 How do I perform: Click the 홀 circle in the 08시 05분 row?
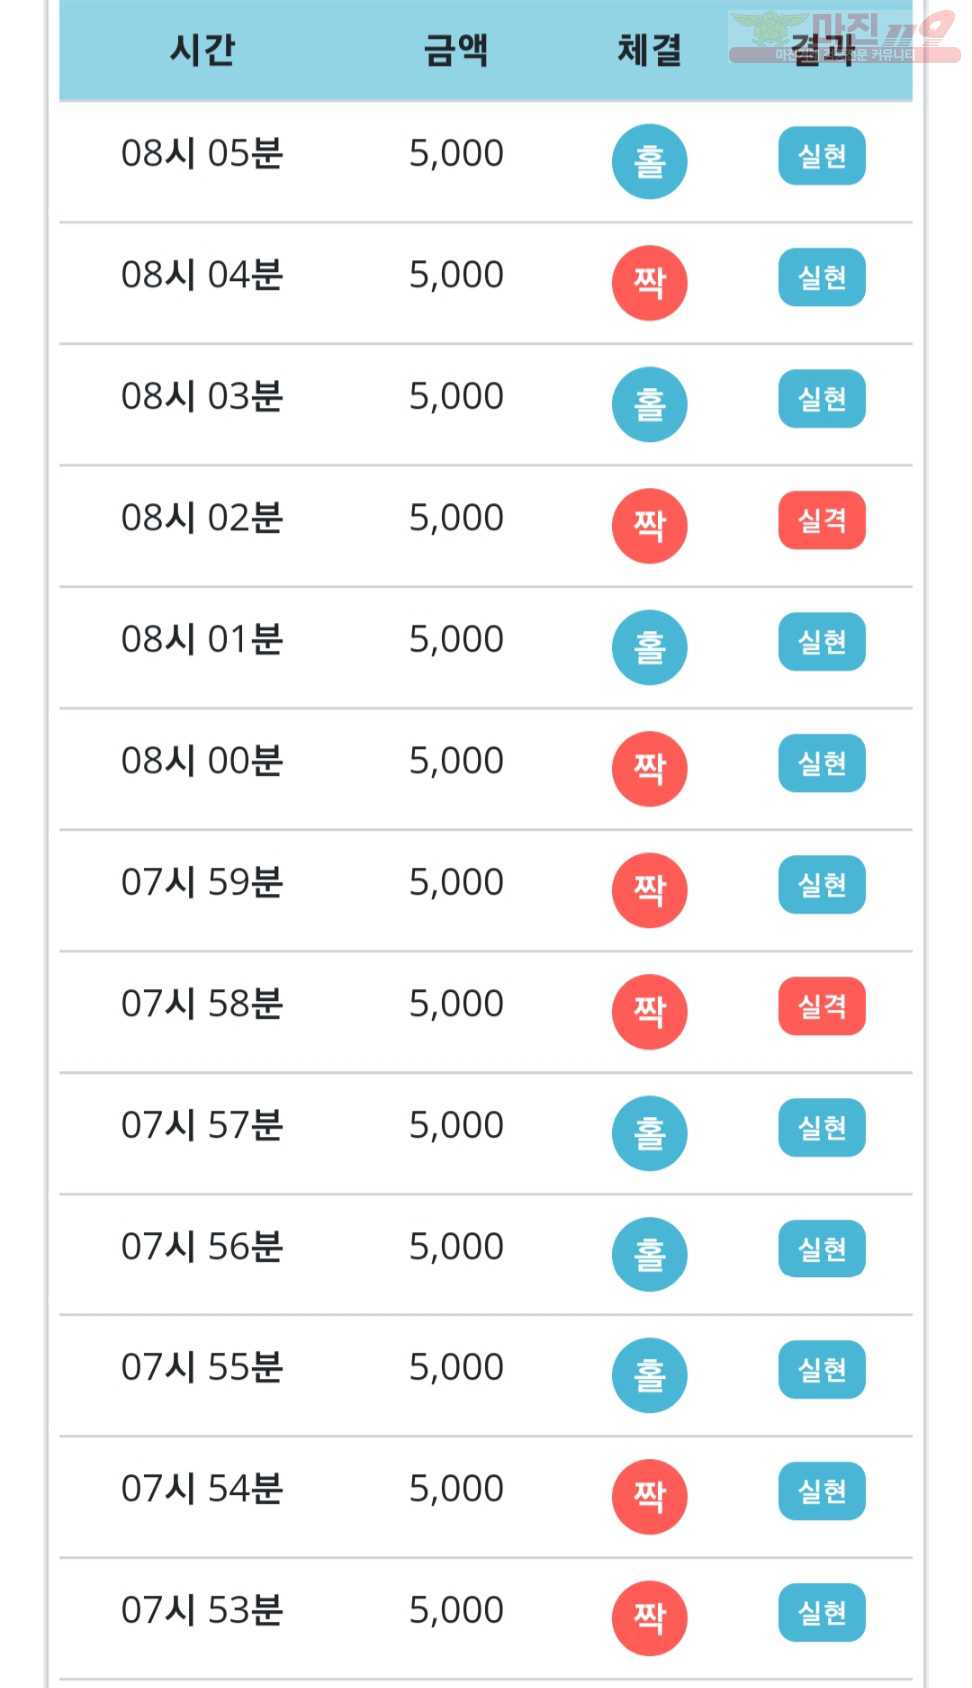coord(649,161)
